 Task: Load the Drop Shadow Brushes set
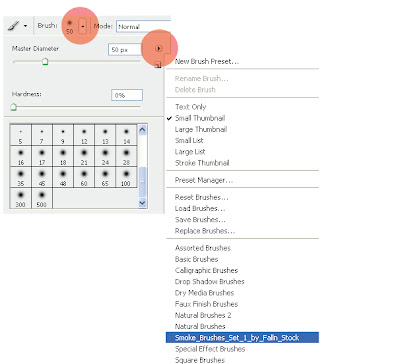coord(209,282)
